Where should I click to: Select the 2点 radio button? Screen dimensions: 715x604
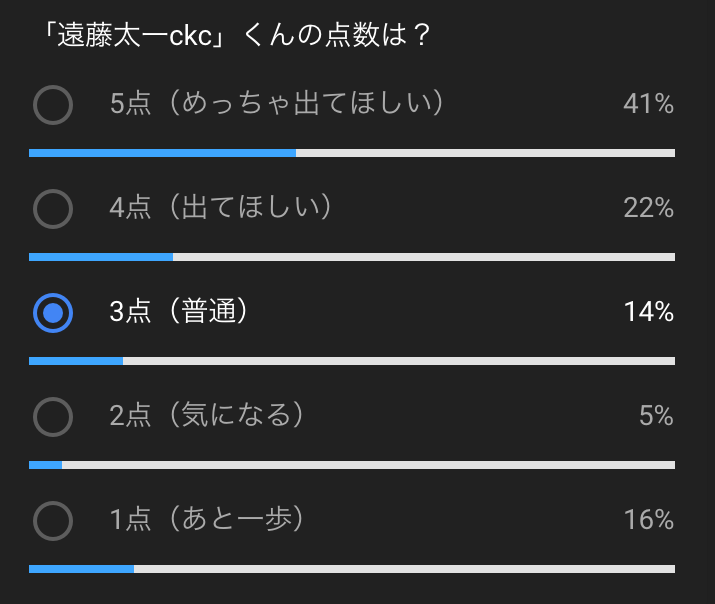click(x=53, y=417)
